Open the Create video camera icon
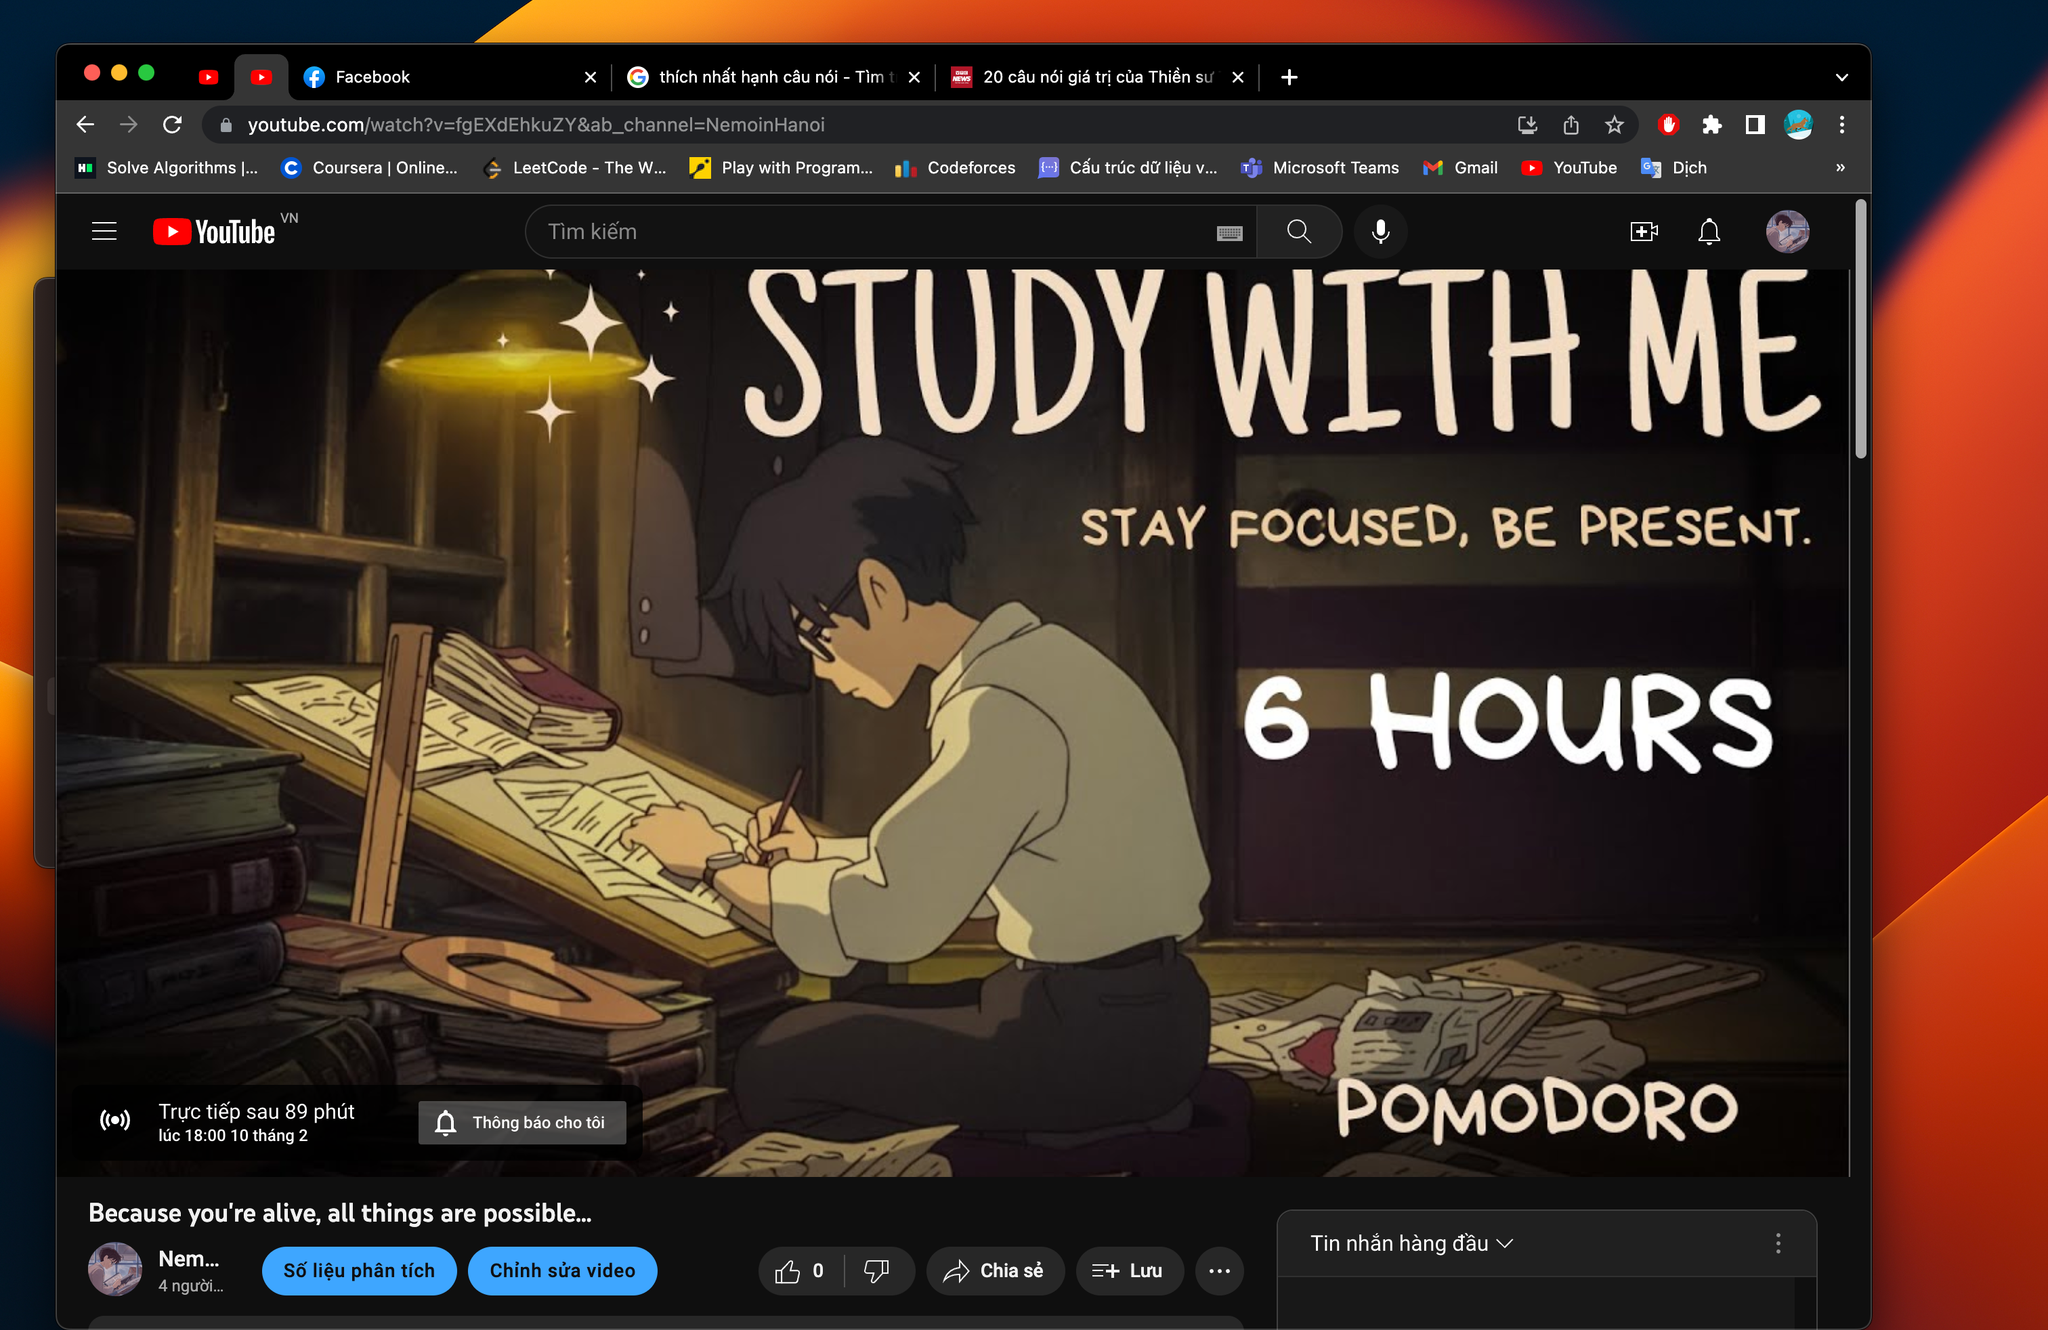2048x1330 pixels. click(x=1643, y=232)
